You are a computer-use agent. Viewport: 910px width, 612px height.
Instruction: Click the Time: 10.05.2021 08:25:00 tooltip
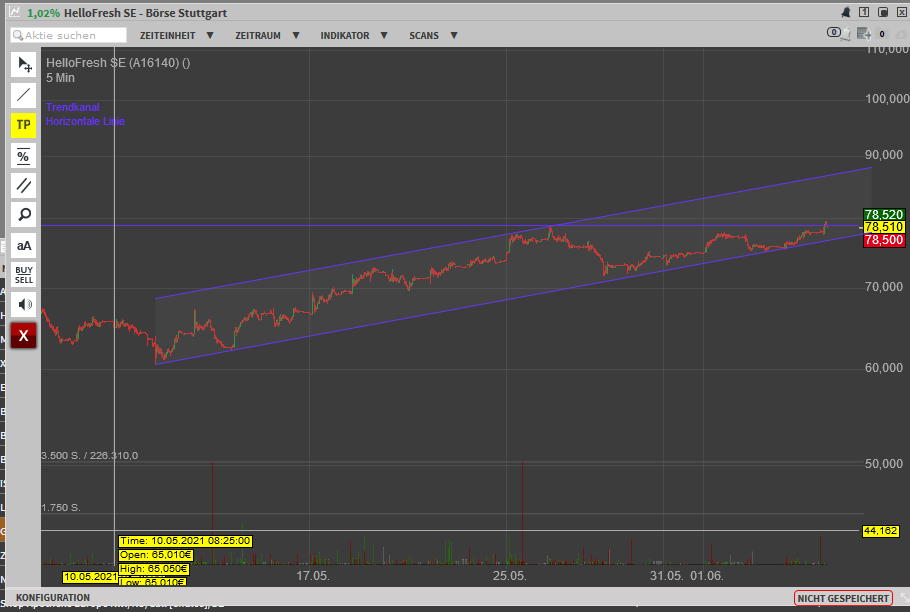pyautogui.click(x=185, y=541)
